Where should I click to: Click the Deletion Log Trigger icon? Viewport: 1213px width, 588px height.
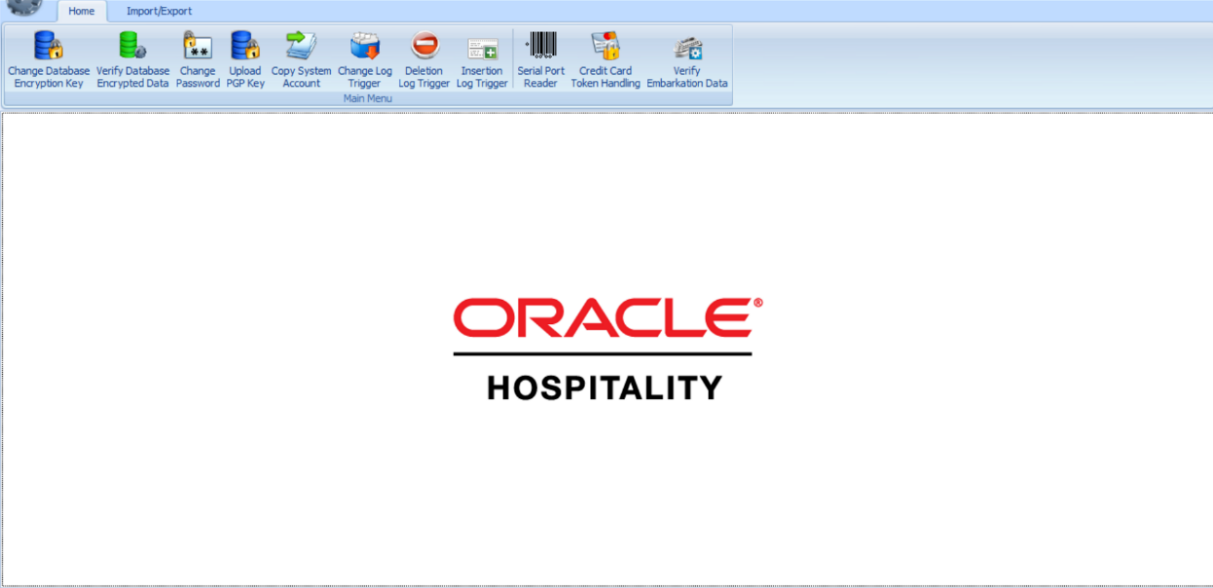(423, 58)
